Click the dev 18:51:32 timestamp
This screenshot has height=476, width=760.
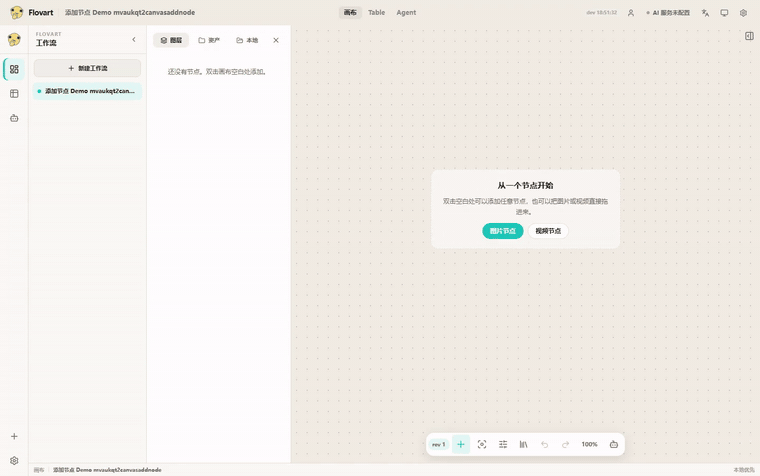point(602,13)
